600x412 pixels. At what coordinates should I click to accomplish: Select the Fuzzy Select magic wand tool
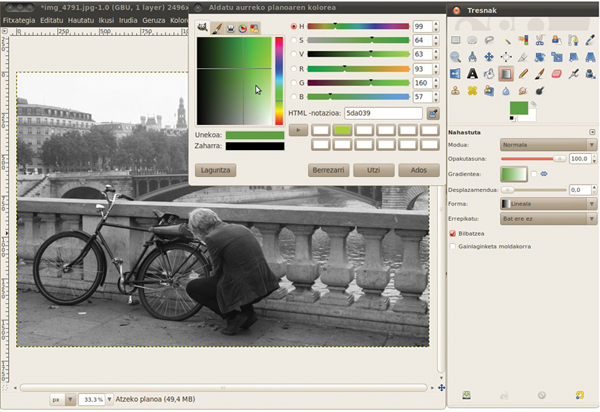tap(506, 40)
